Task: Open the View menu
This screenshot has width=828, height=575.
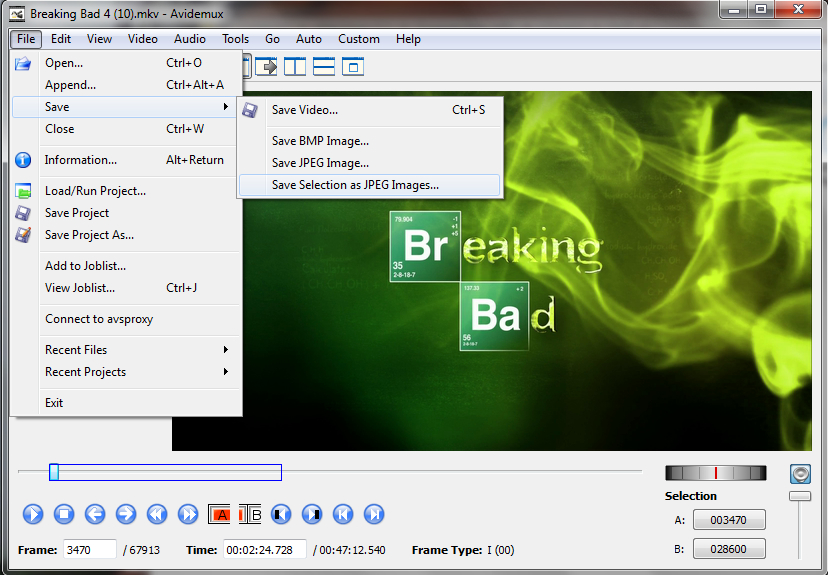Action: tap(99, 39)
